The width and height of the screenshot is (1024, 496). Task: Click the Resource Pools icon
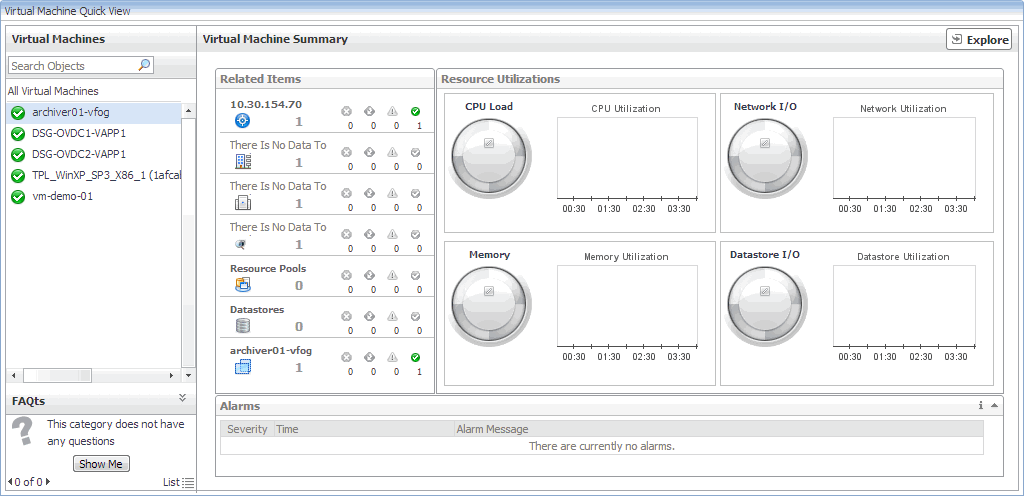(242, 285)
